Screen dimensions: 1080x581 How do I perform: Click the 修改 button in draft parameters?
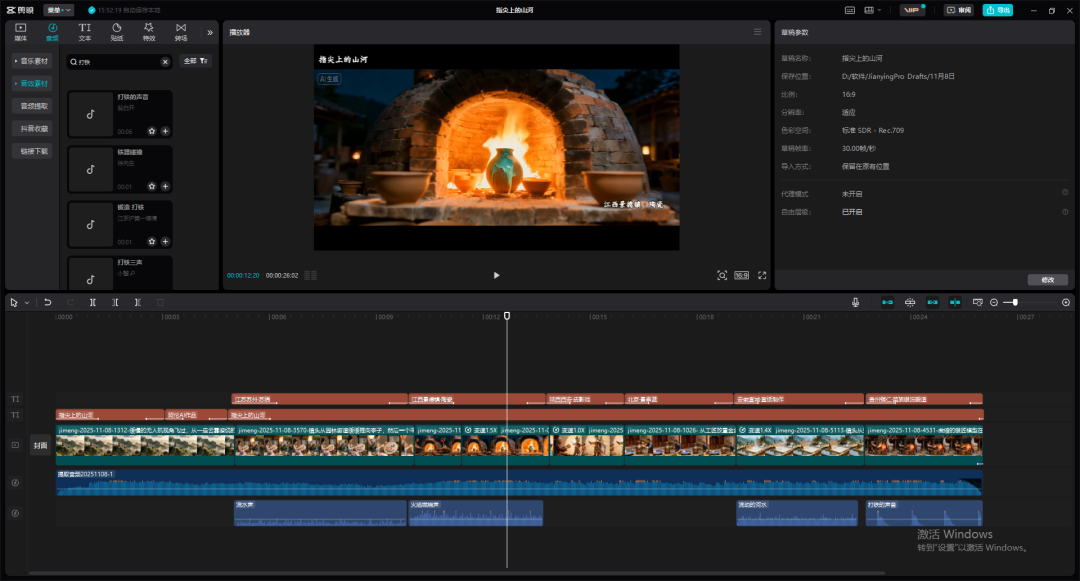[x=1047, y=280]
